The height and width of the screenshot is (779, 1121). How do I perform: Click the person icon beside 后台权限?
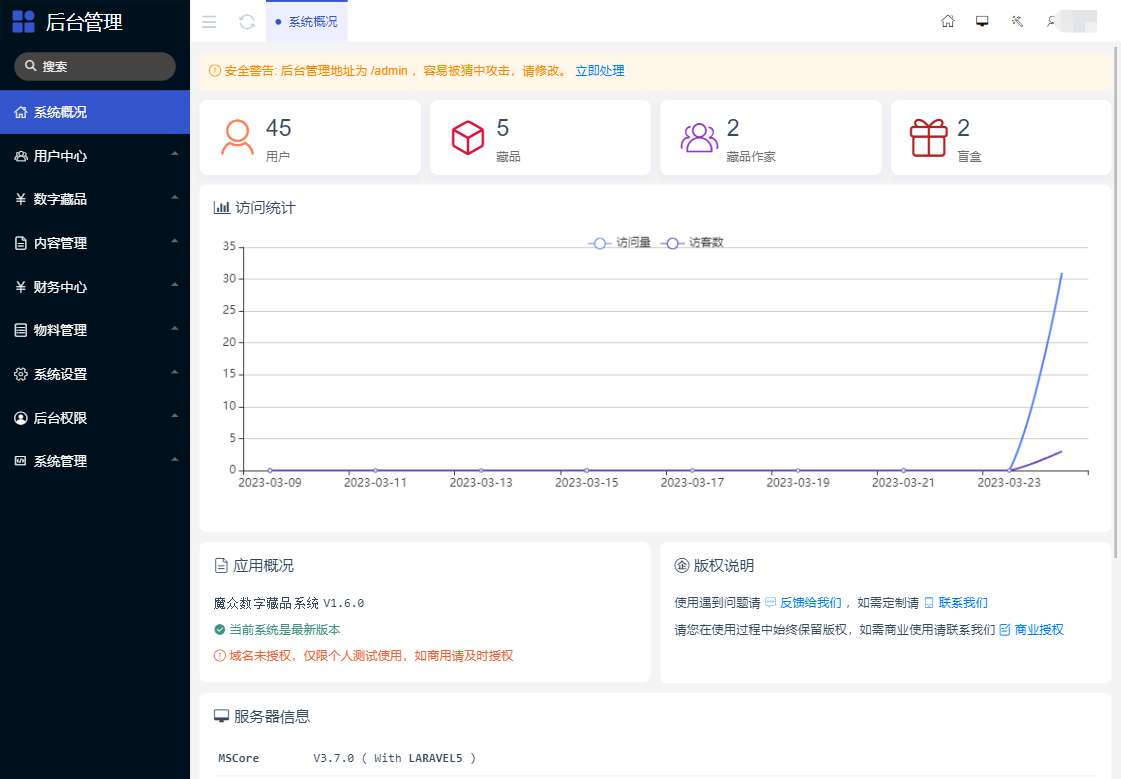tap(21, 418)
